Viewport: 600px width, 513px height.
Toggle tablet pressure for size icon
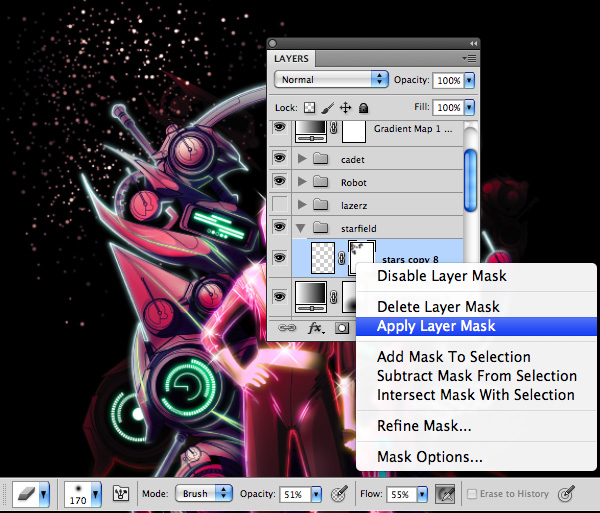pos(567,494)
